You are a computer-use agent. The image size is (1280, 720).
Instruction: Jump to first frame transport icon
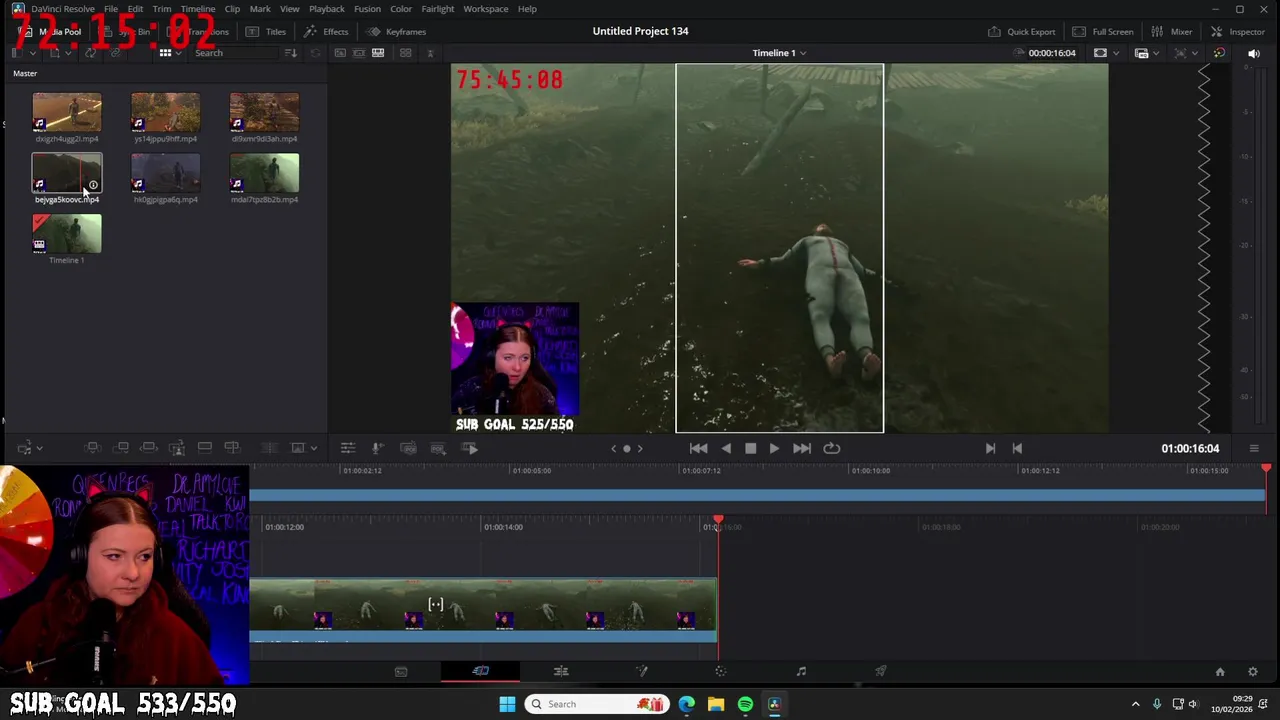click(x=699, y=448)
